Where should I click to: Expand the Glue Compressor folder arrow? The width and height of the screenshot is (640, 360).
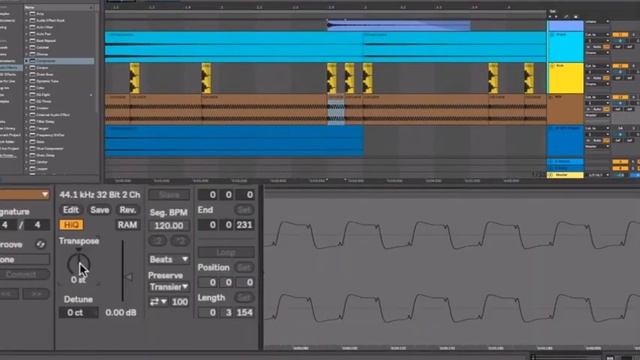click(27, 149)
